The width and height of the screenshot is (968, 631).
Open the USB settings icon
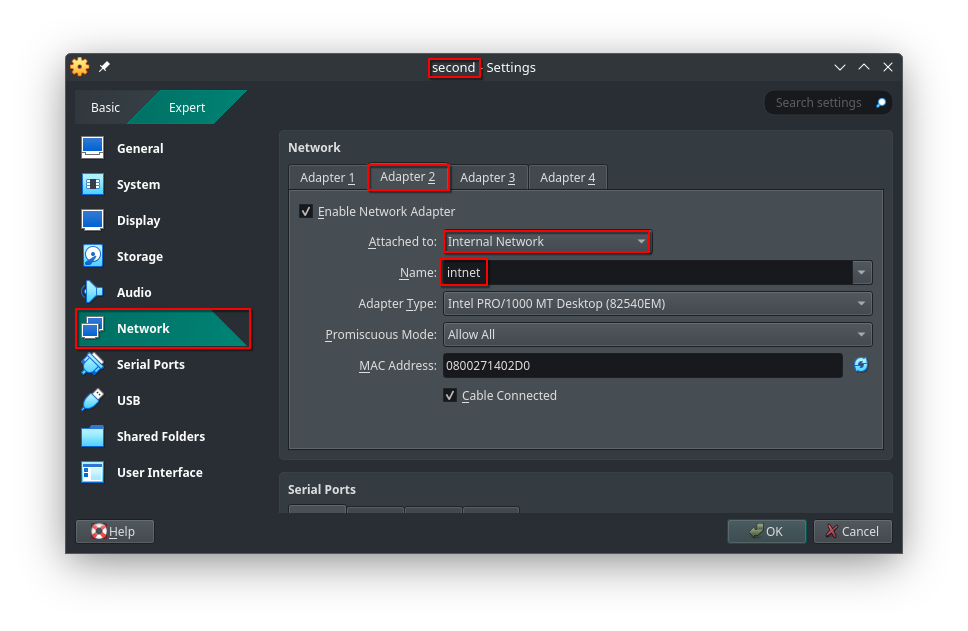tap(93, 400)
